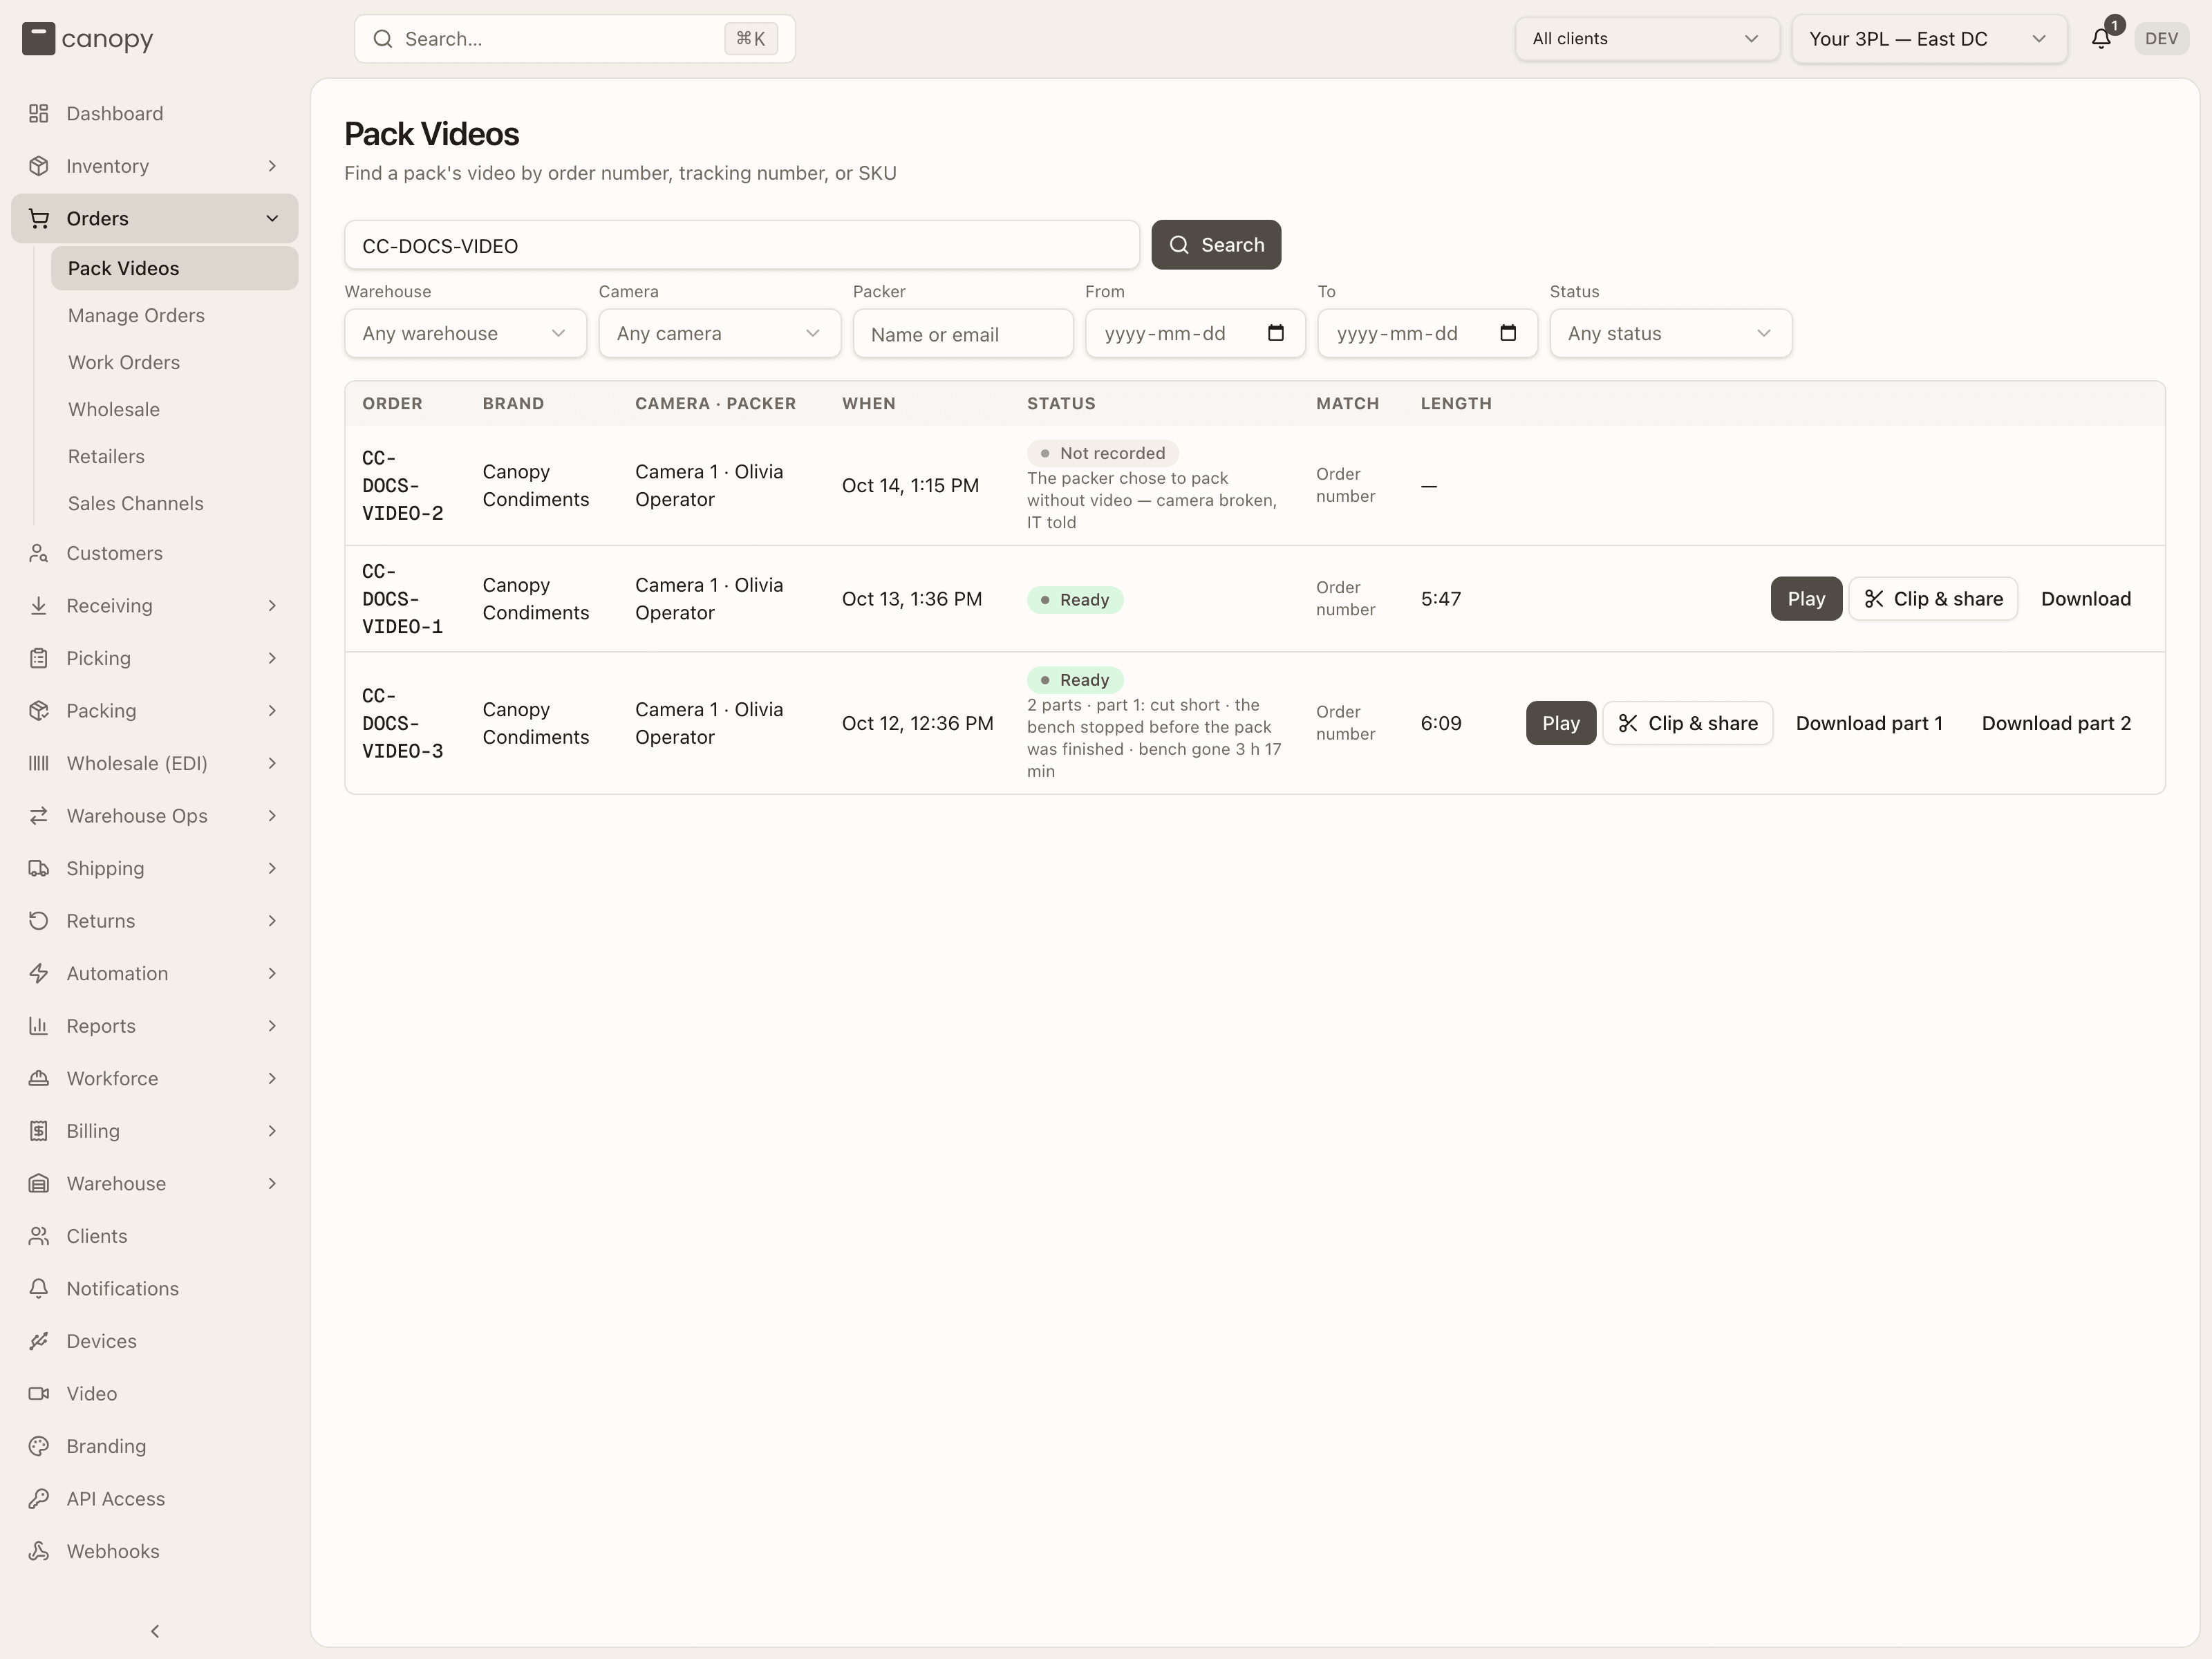This screenshot has height=1659, width=2212.
Task: Open the Any status dropdown
Action: pos(1670,333)
